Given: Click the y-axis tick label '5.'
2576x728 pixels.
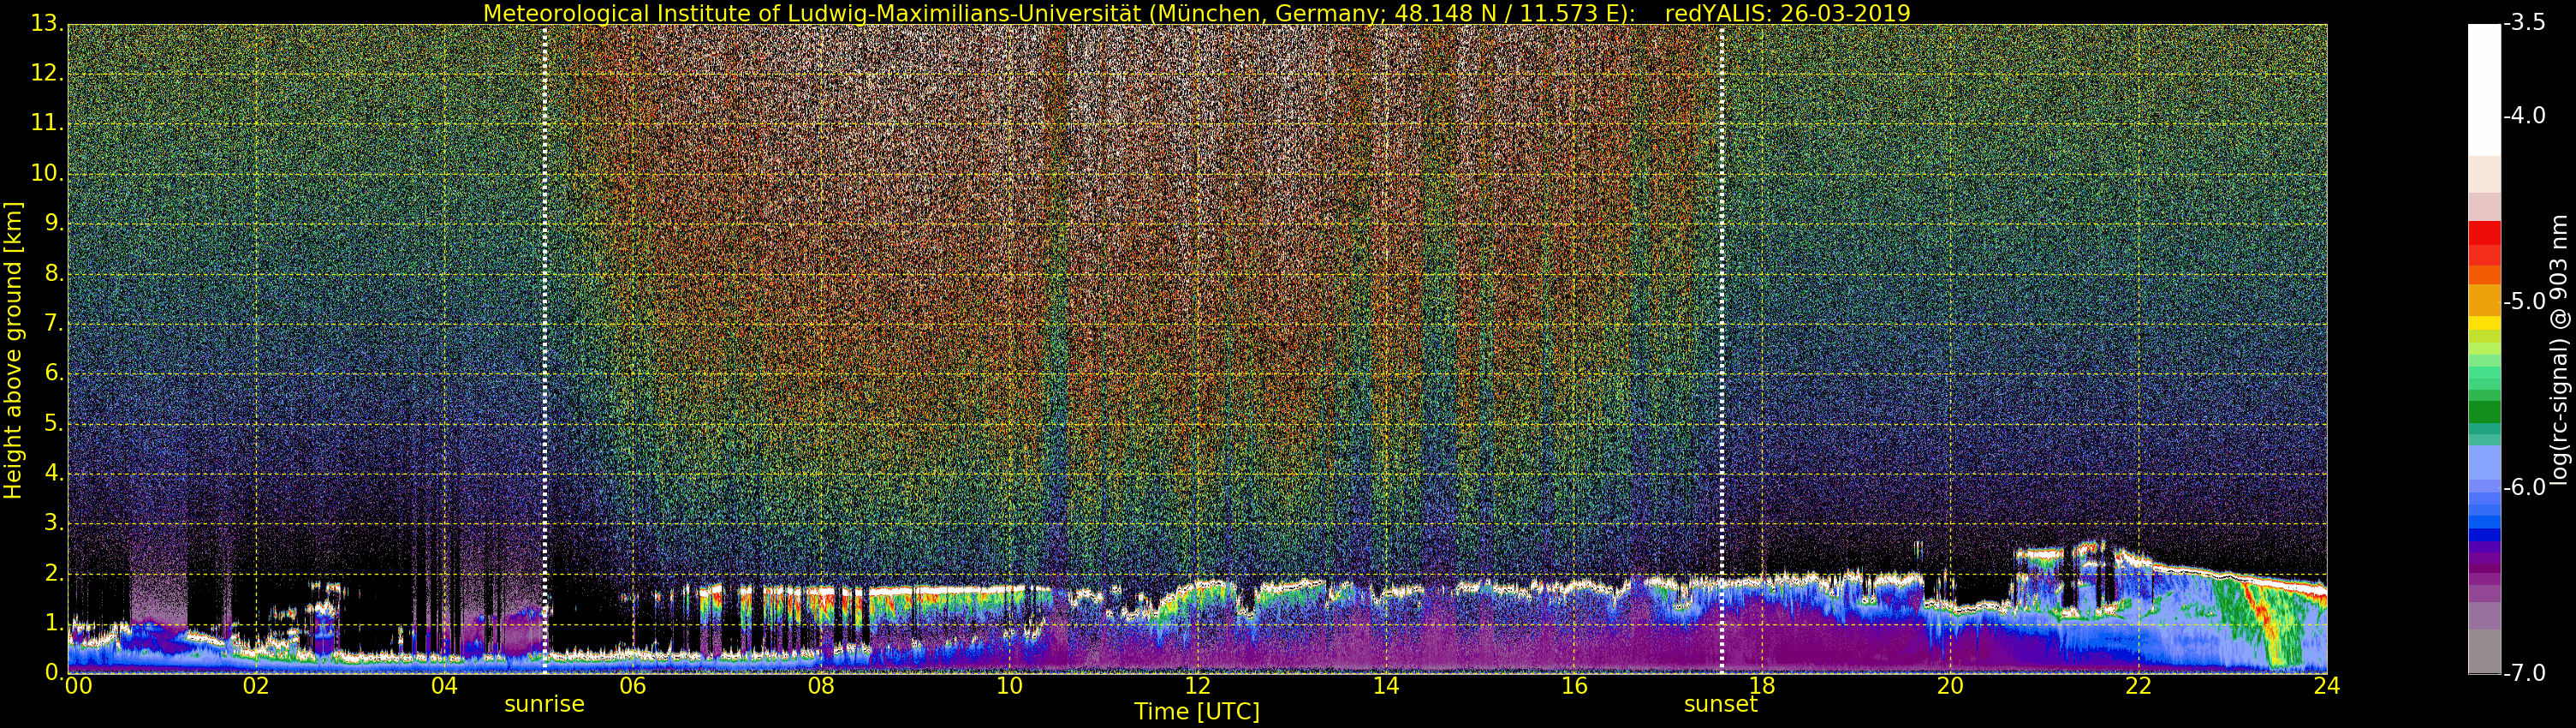Looking at the screenshot, I should (x=54, y=423).
